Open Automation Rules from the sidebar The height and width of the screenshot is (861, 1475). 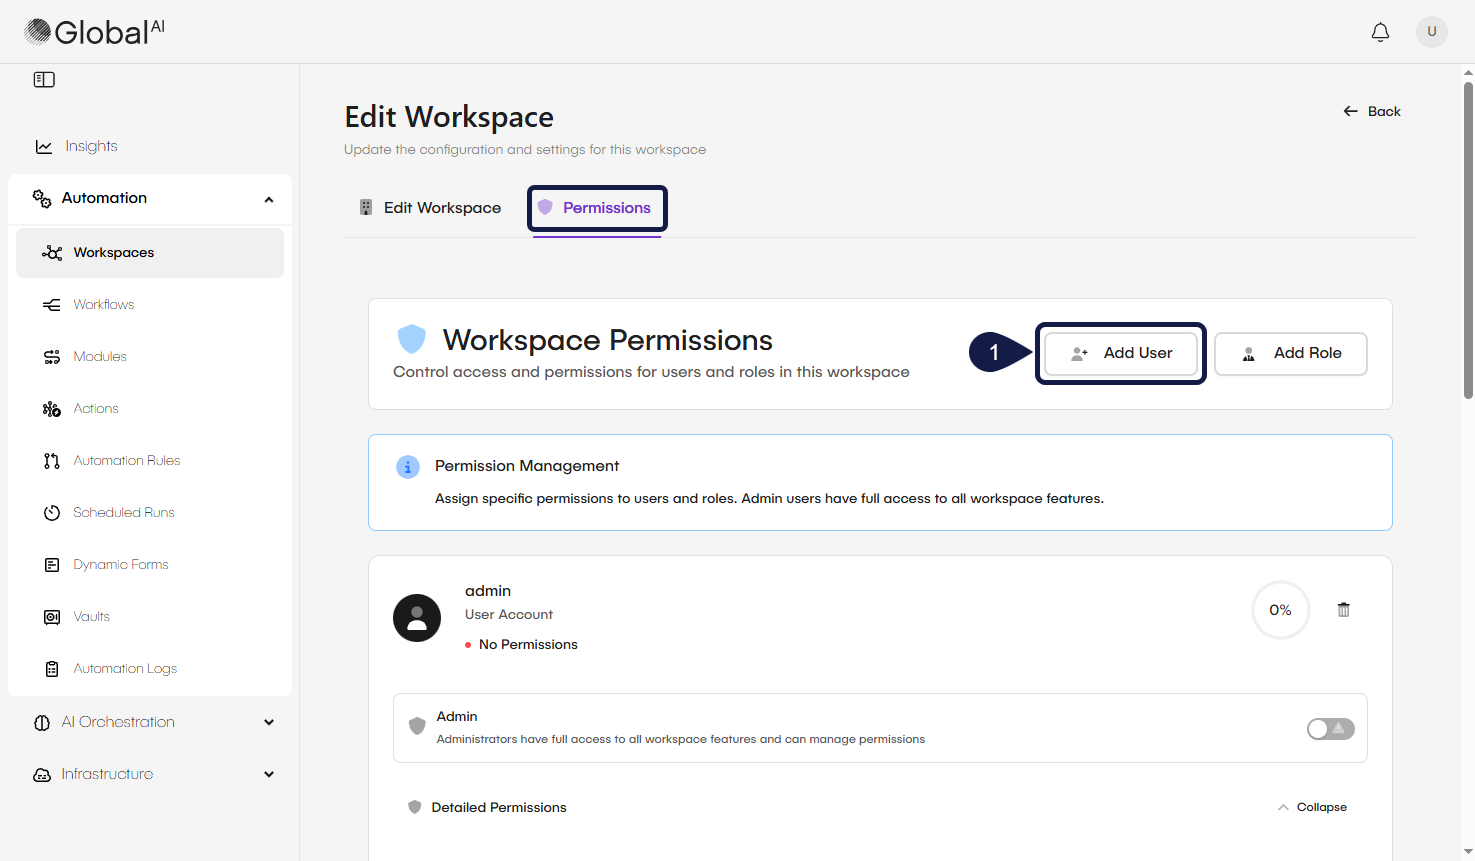coord(52,460)
